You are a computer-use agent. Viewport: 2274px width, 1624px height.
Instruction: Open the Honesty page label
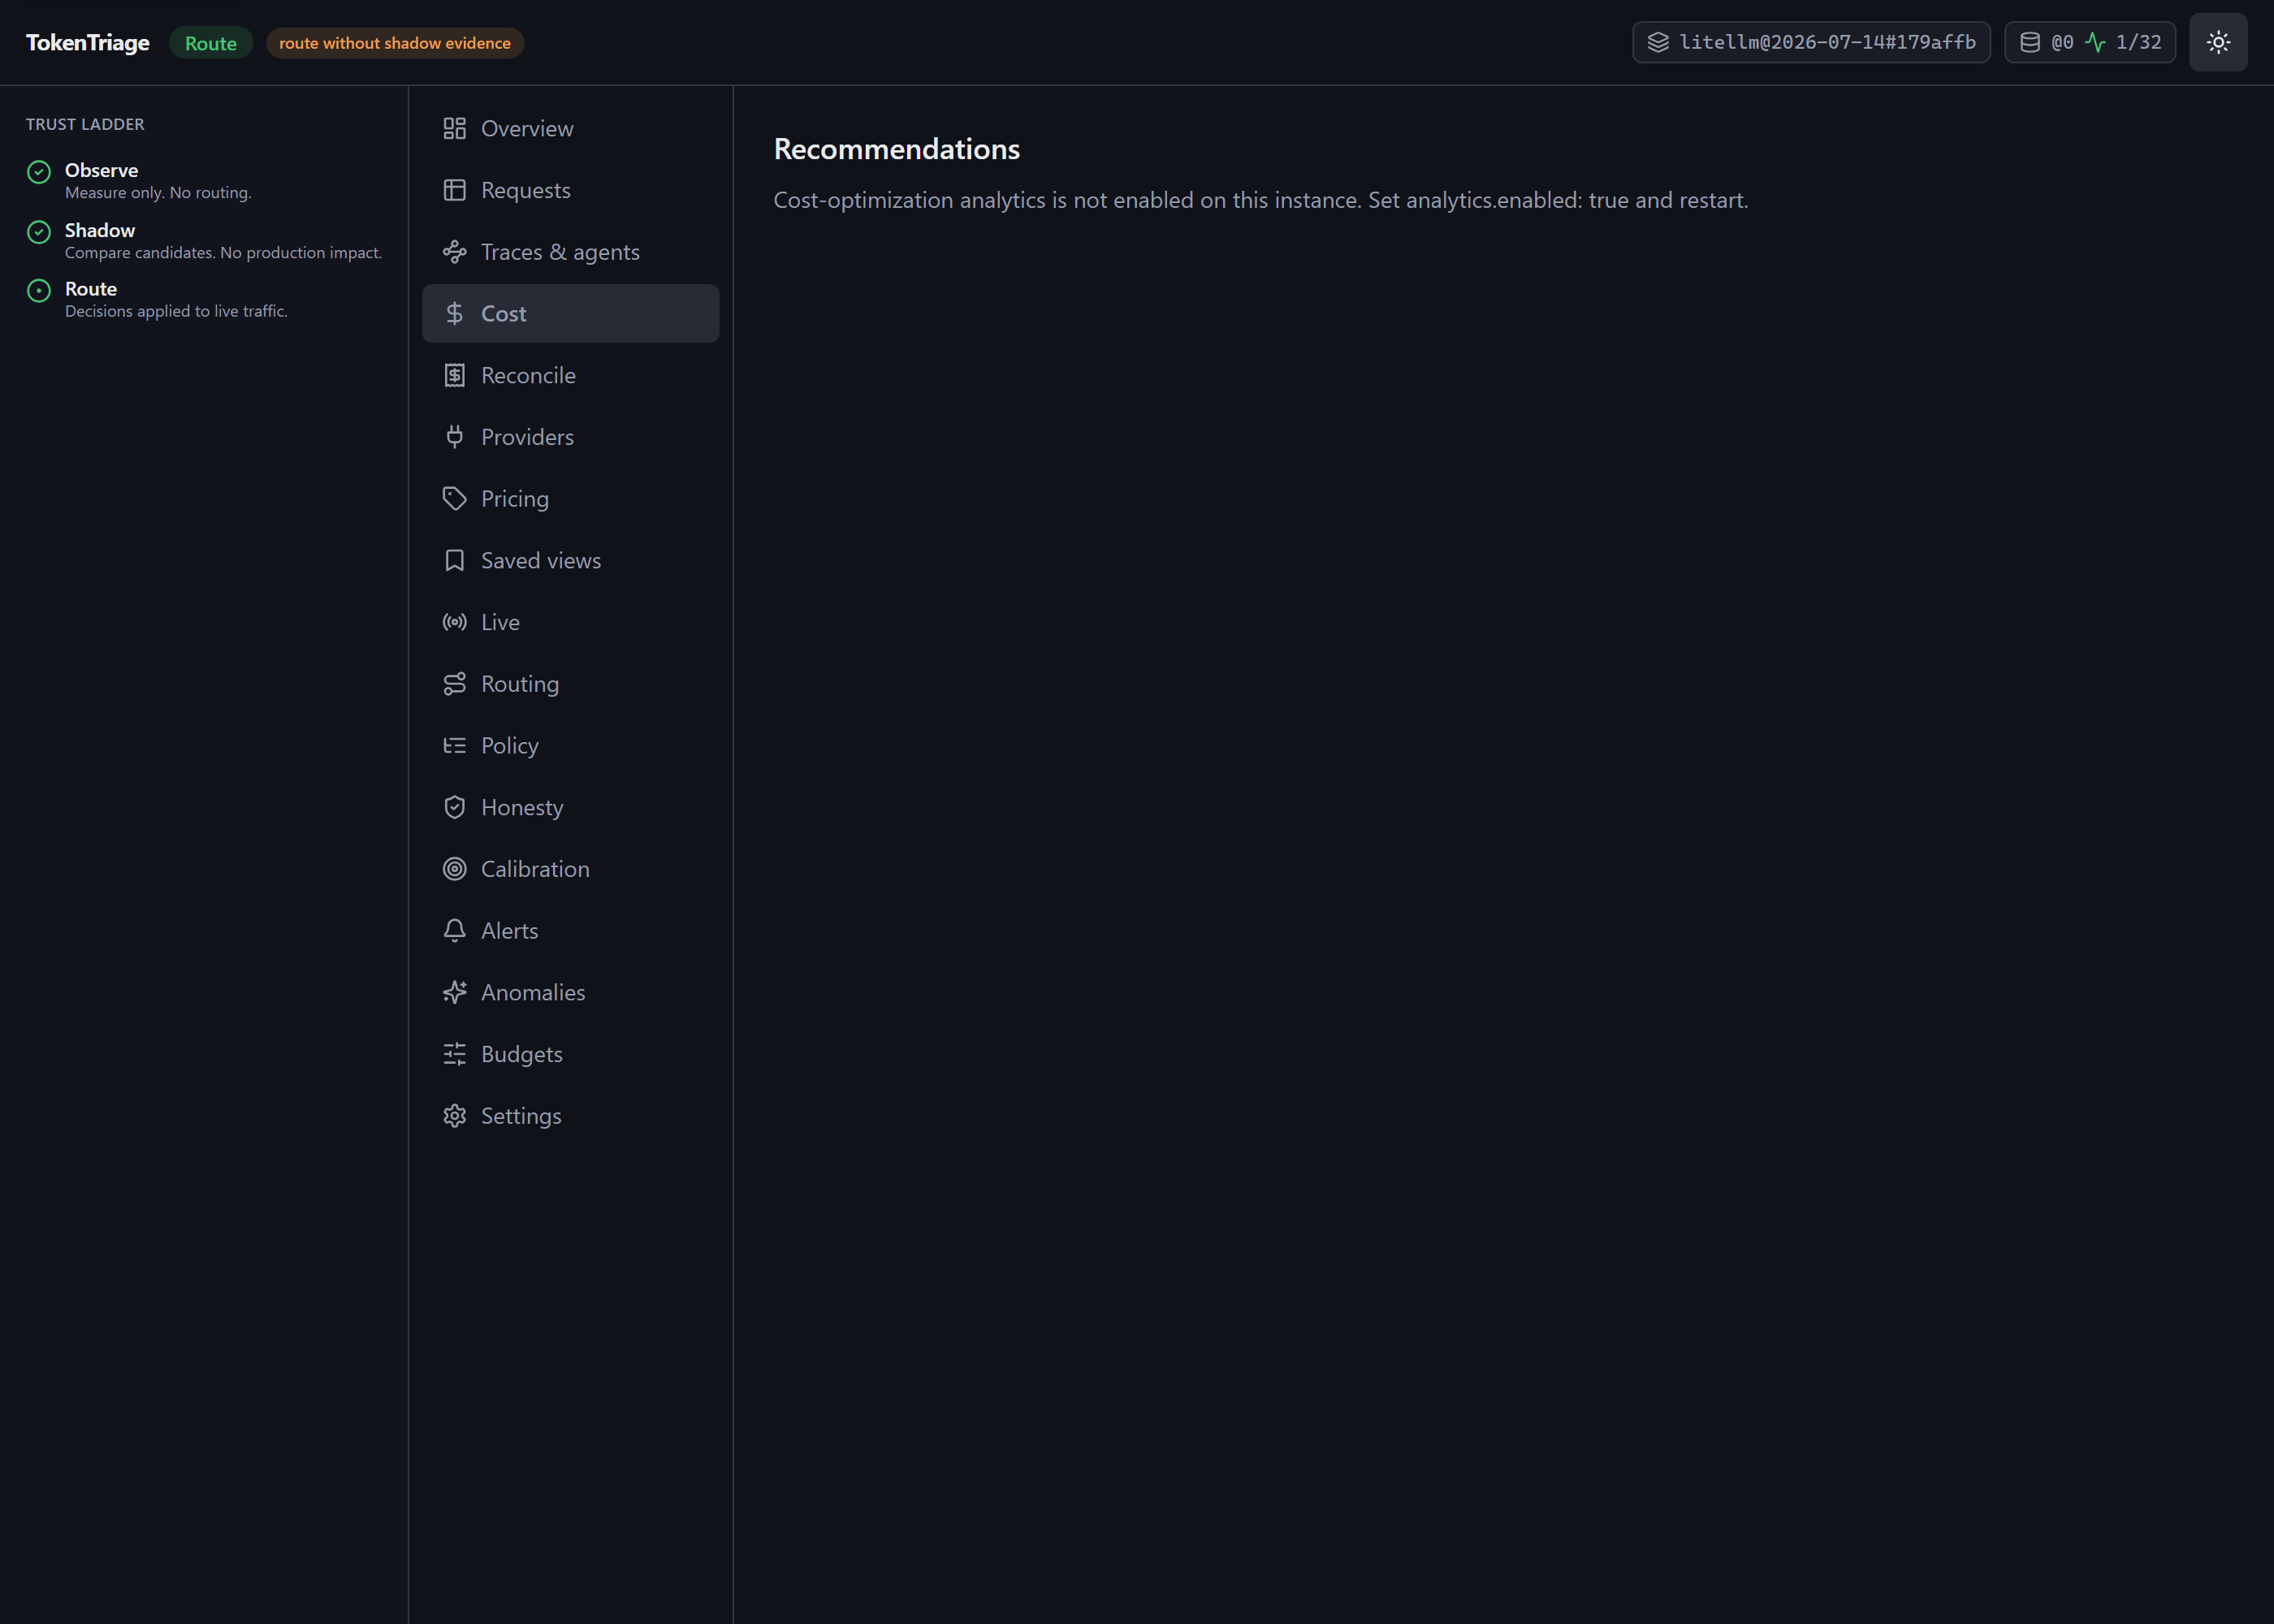pos(522,807)
